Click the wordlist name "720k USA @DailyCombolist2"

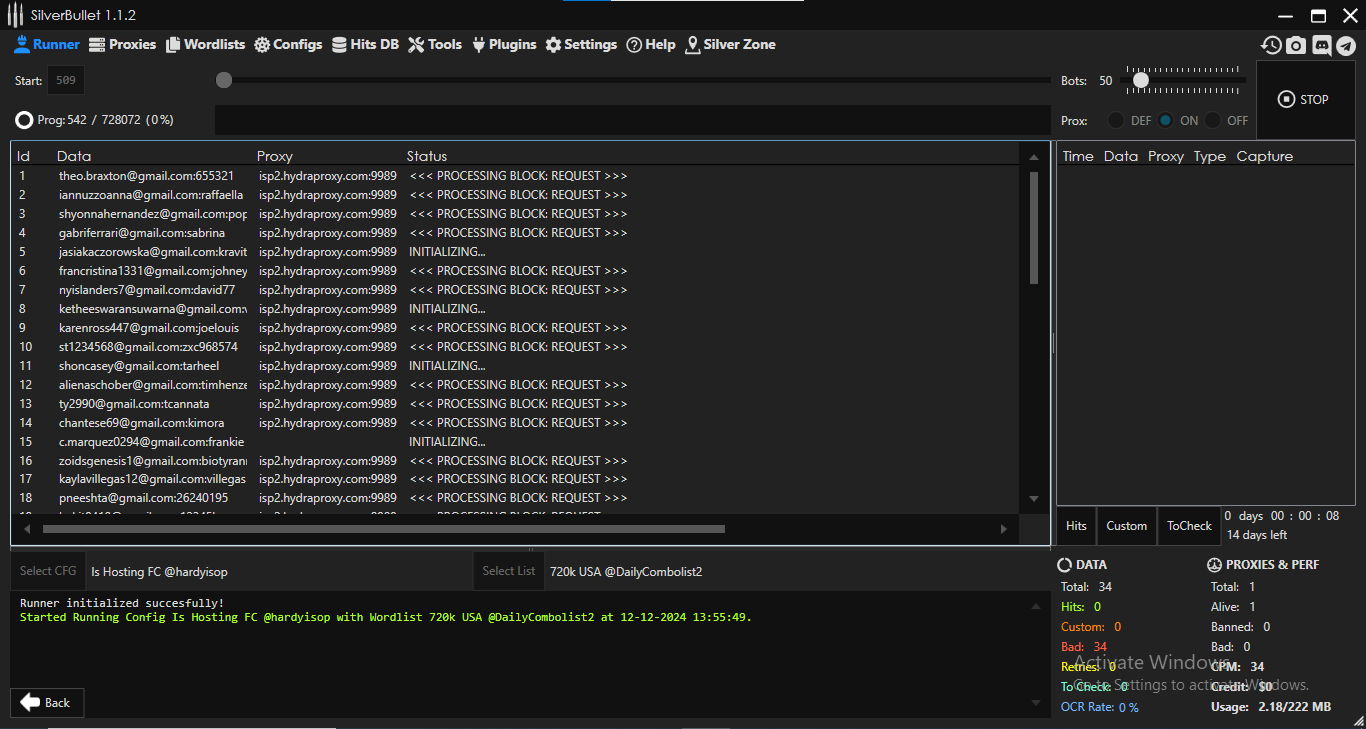(626, 572)
